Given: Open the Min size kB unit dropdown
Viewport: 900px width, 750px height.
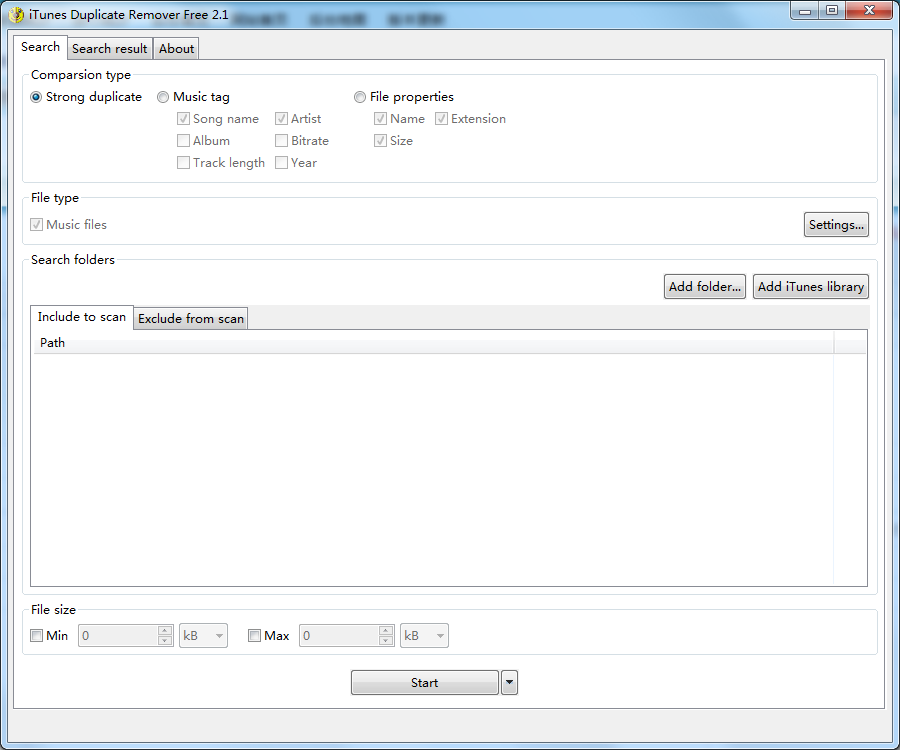Looking at the screenshot, I should (x=203, y=635).
